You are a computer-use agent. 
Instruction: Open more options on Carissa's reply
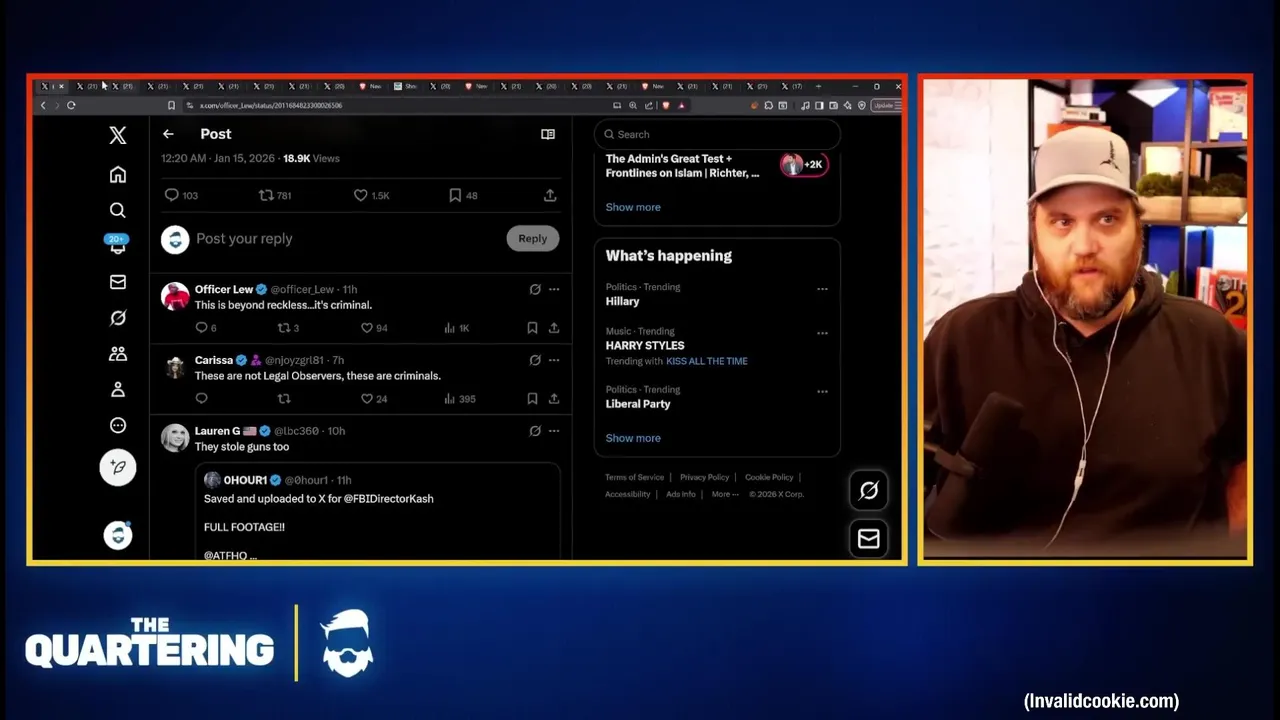pos(554,360)
